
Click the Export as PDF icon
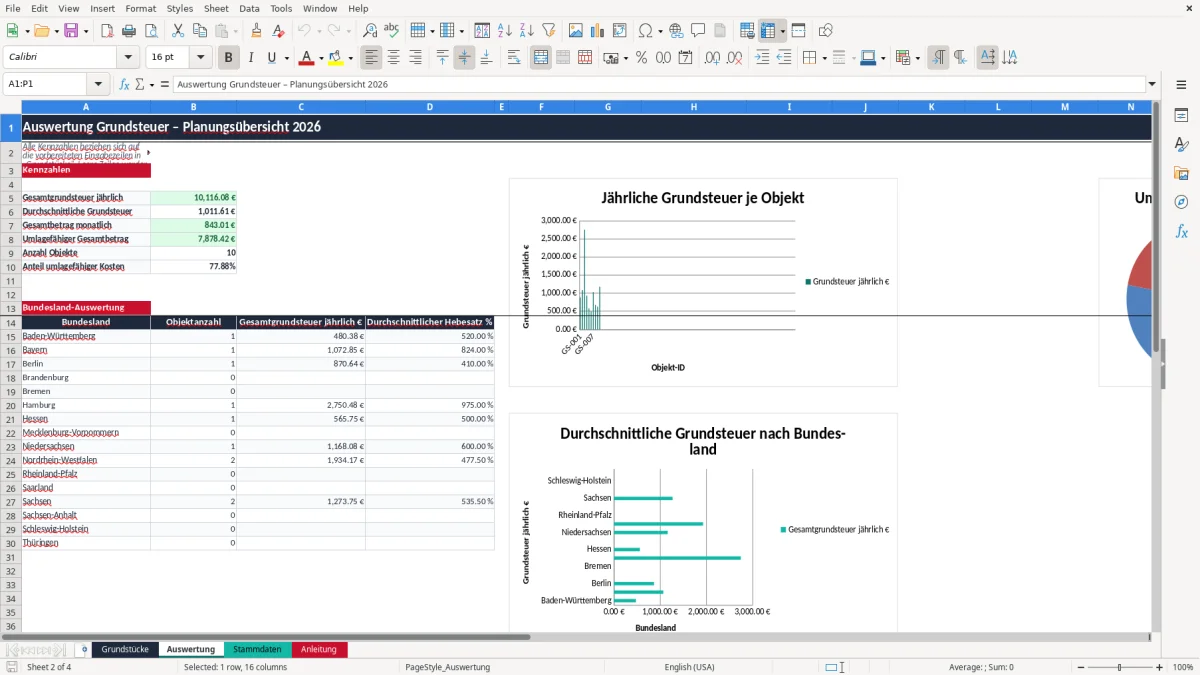(107, 31)
